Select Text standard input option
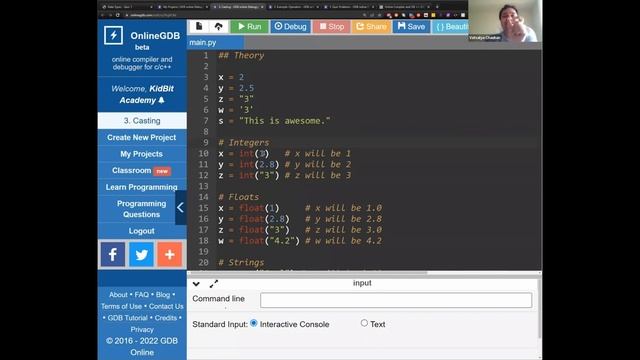 [x=364, y=323]
